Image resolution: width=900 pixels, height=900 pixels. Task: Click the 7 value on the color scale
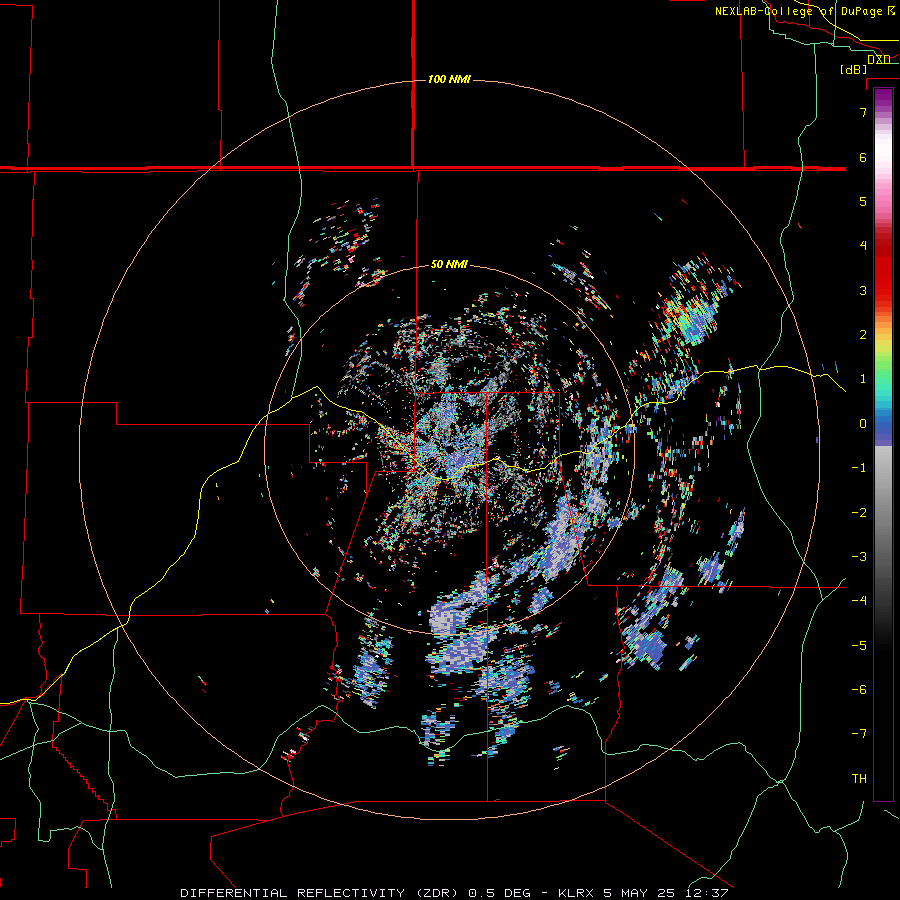[863, 112]
